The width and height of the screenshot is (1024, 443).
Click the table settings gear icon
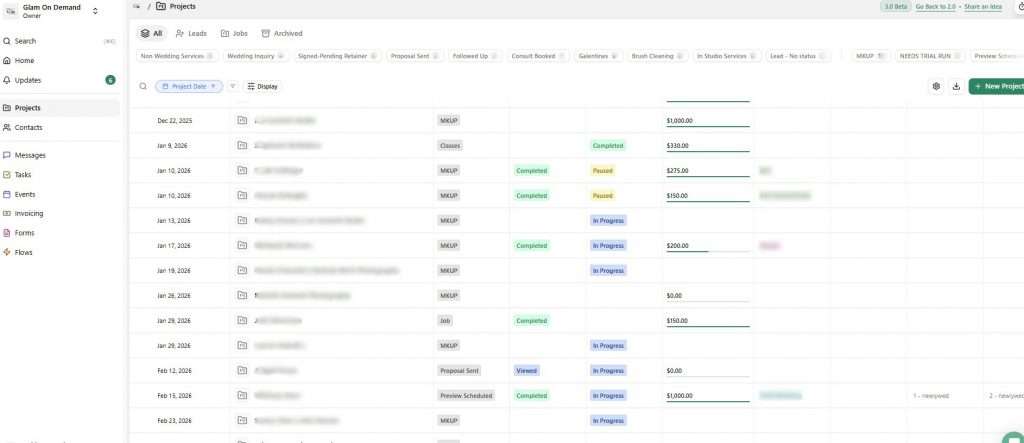click(x=936, y=87)
